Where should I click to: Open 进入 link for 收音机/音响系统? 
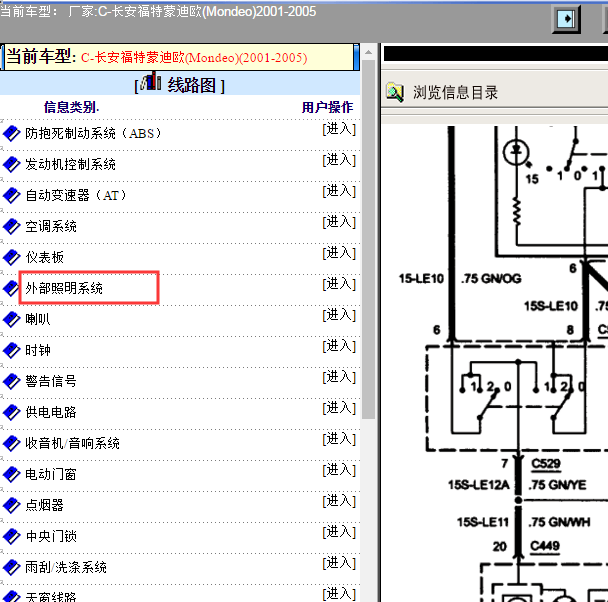339,439
